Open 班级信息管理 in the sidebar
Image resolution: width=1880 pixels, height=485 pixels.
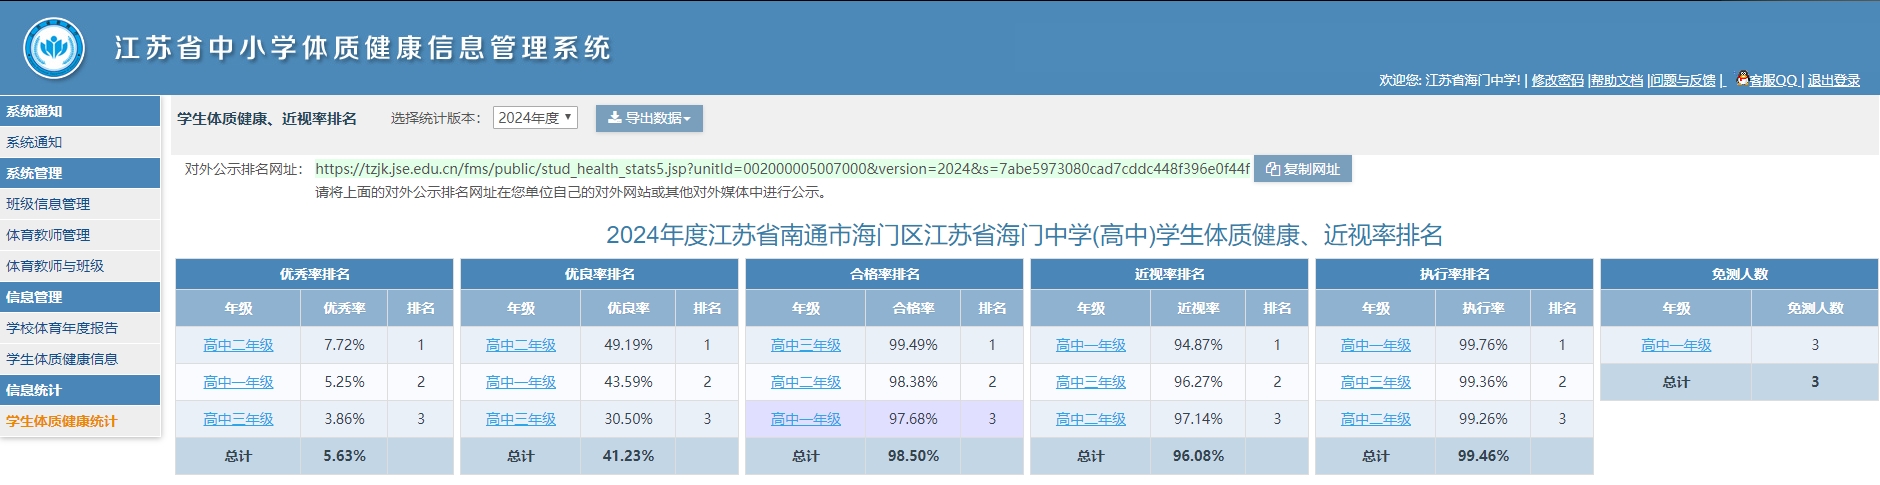pyautogui.click(x=80, y=204)
